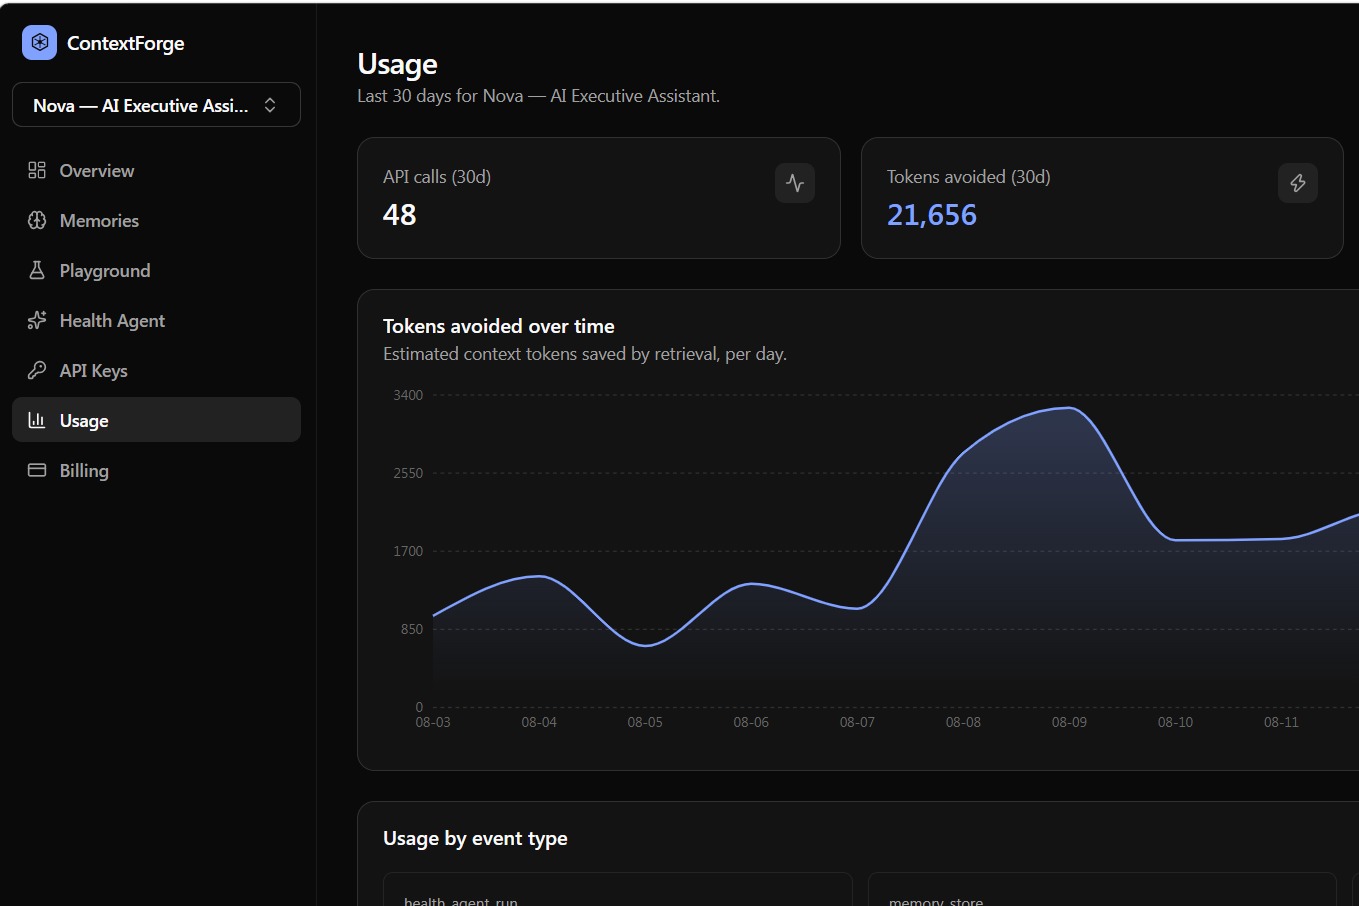This screenshot has height=906, width=1359.
Task: Switch to the Usage page
Action: click(x=156, y=420)
